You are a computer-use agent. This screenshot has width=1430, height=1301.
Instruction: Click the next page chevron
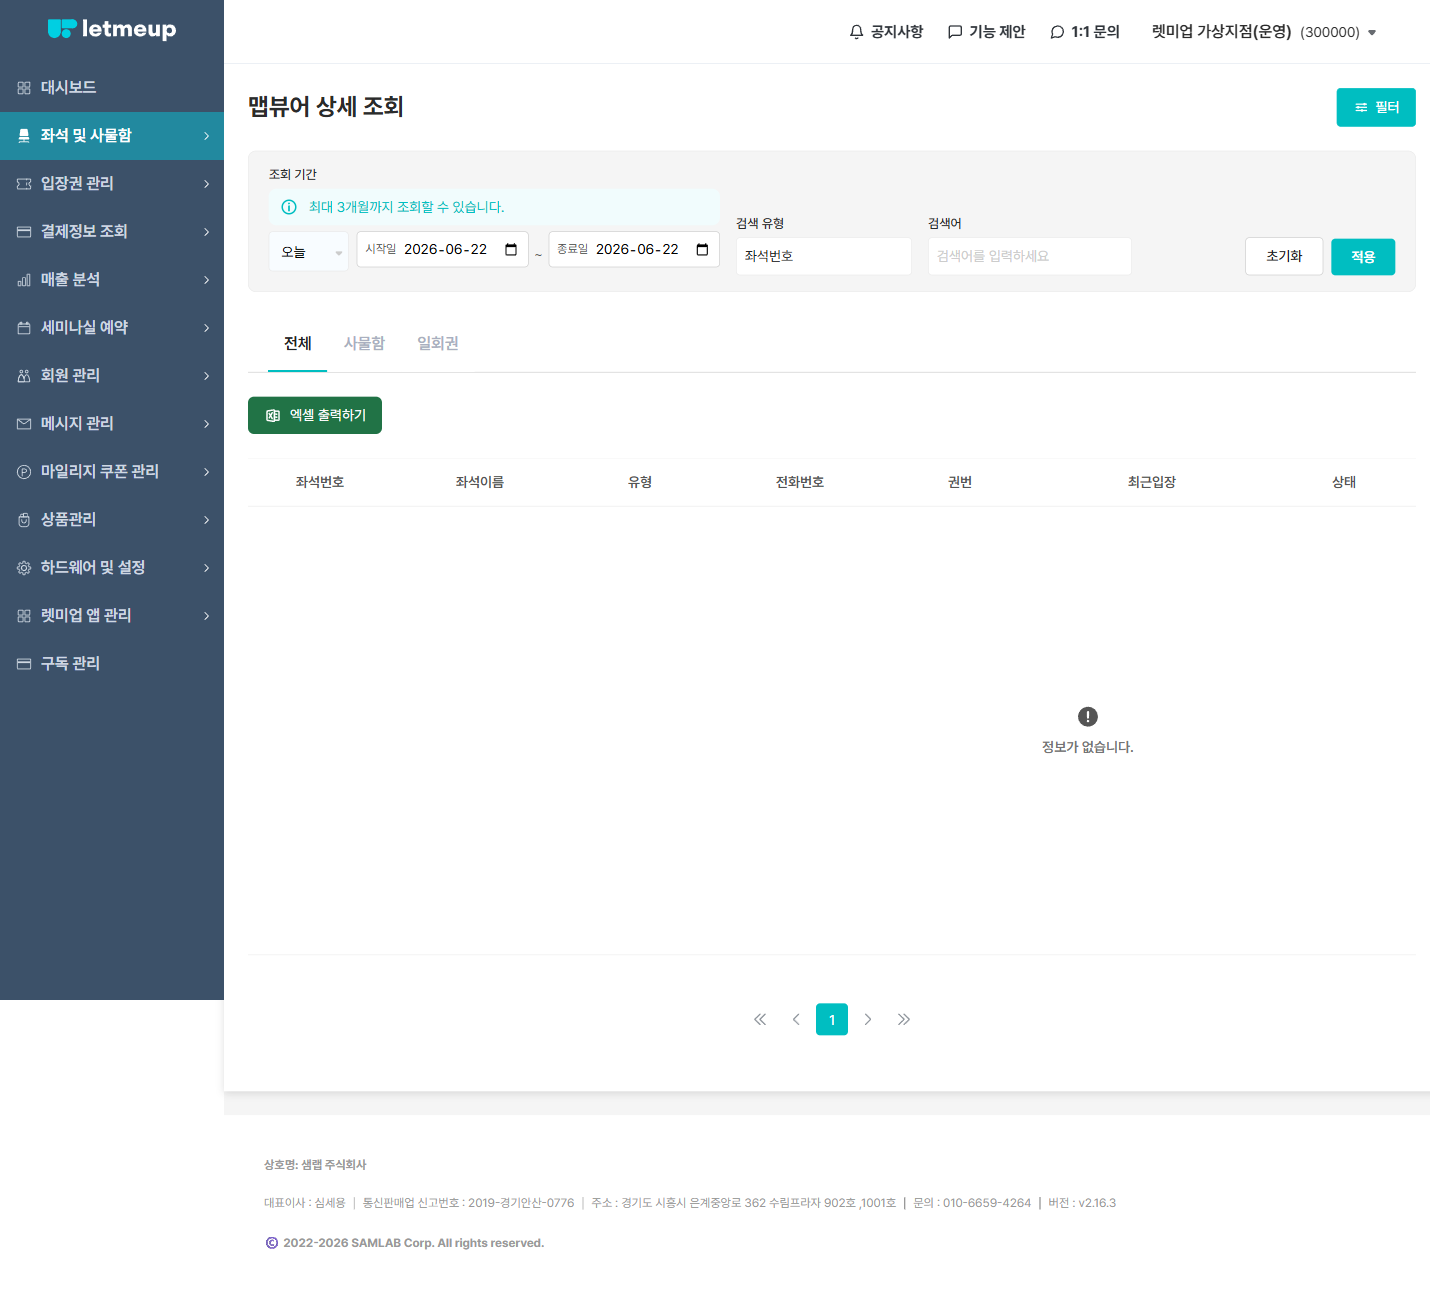[868, 1019]
